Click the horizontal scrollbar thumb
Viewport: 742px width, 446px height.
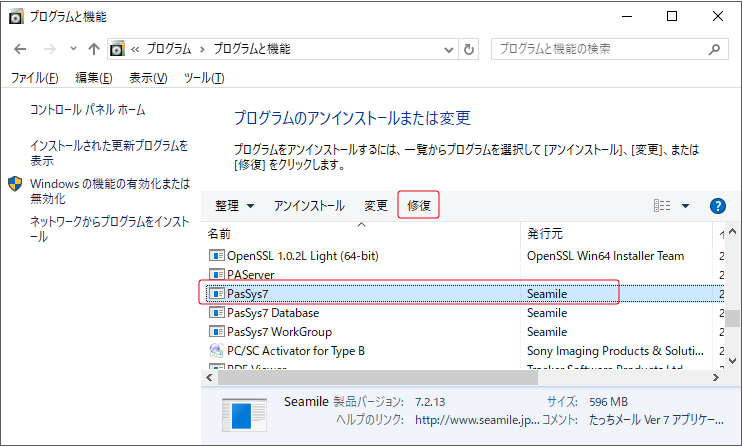(x=378, y=377)
